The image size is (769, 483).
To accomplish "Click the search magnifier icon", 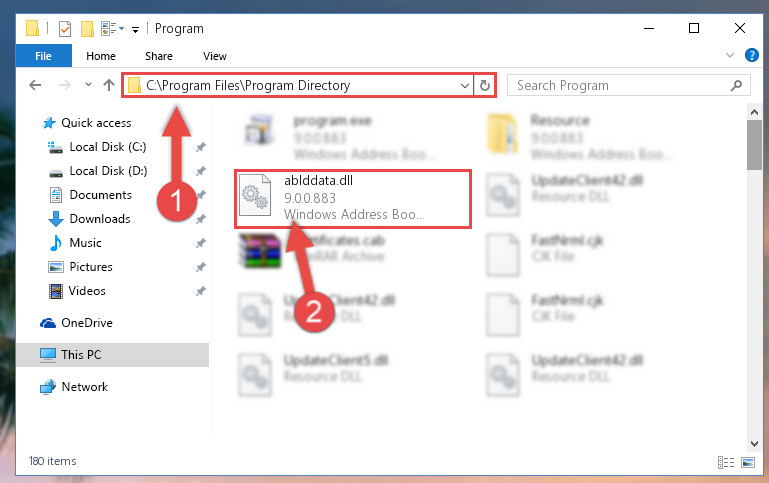I will [x=736, y=86].
